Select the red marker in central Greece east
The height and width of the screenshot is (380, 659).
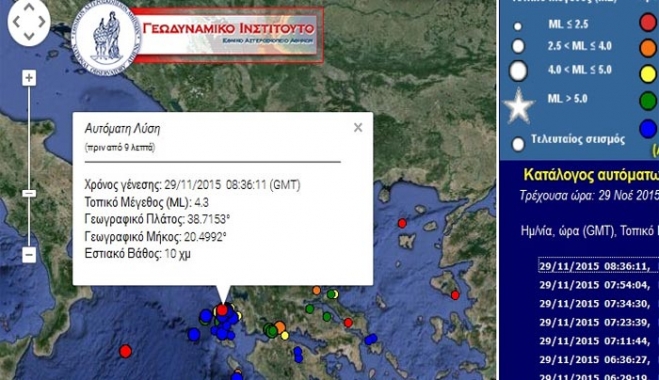point(348,322)
